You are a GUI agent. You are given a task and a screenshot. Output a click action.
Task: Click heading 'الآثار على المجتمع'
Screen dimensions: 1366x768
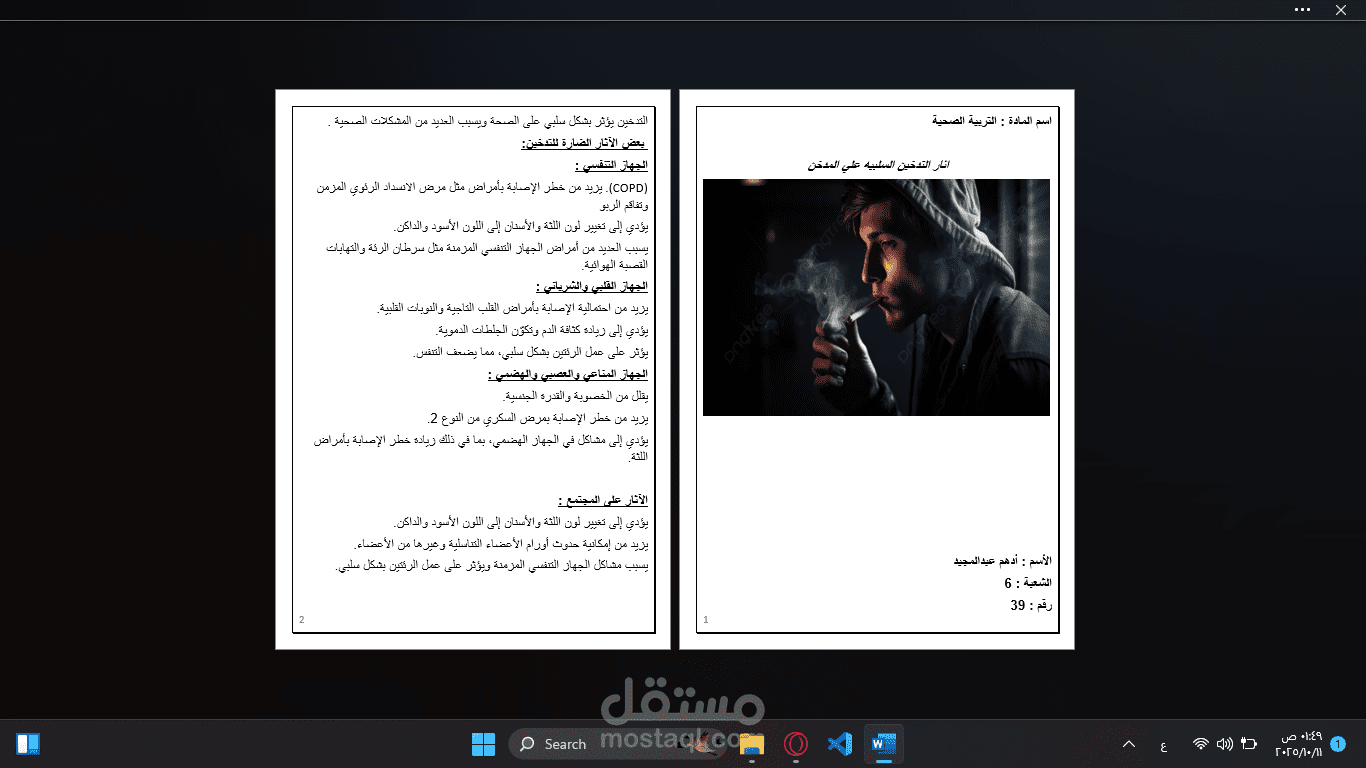click(602, 500)
